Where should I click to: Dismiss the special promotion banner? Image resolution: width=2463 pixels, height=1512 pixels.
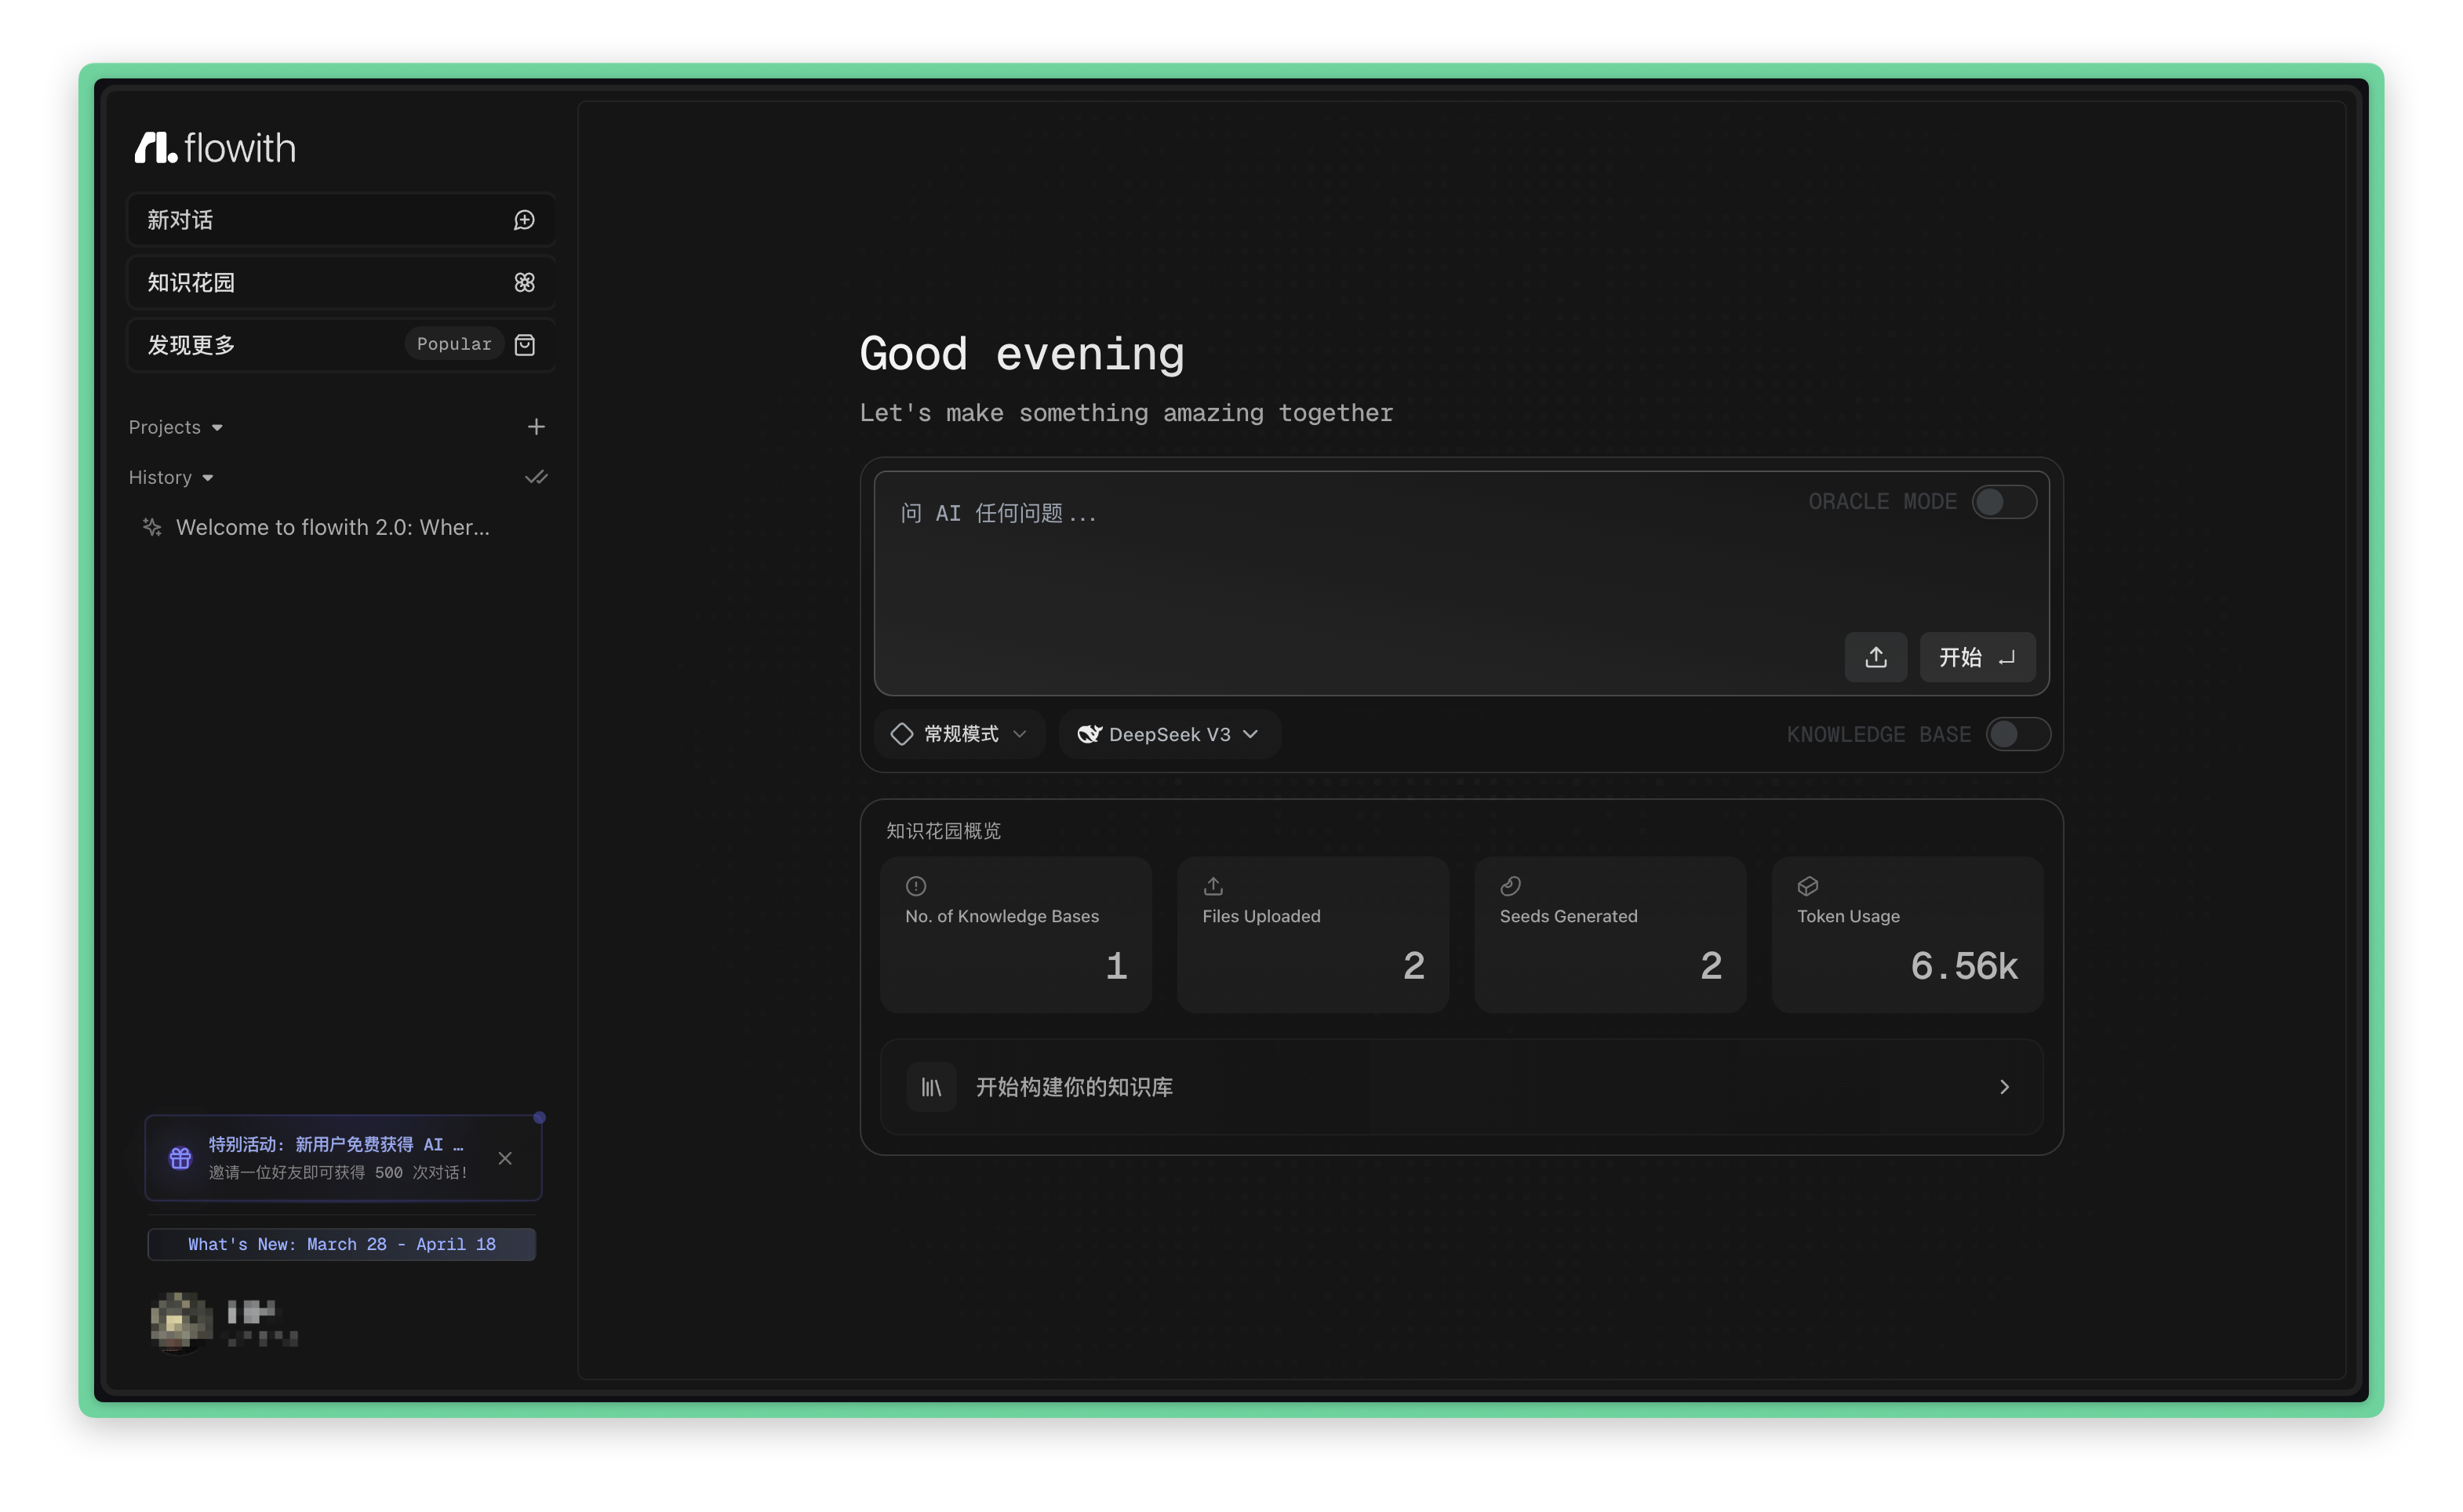coord(505,1158)
